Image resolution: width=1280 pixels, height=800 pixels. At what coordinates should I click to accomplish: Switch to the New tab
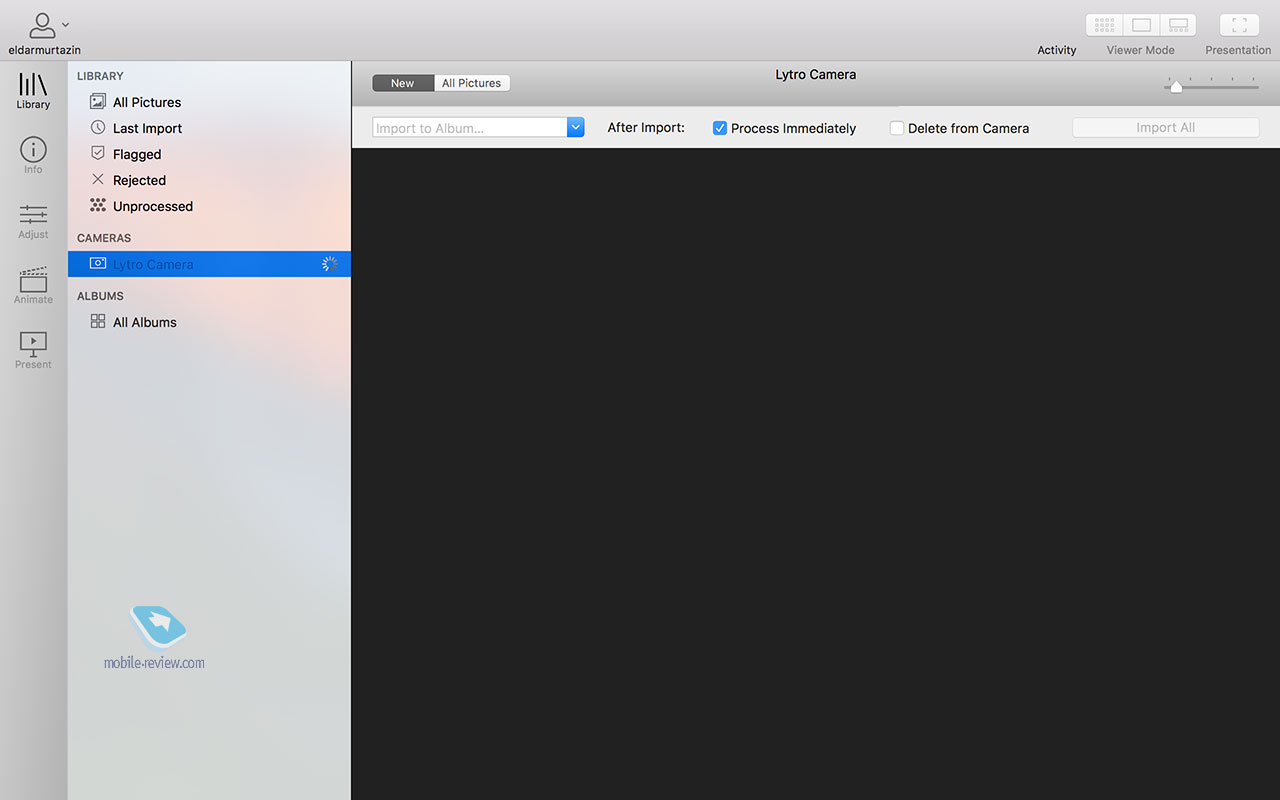403,83
